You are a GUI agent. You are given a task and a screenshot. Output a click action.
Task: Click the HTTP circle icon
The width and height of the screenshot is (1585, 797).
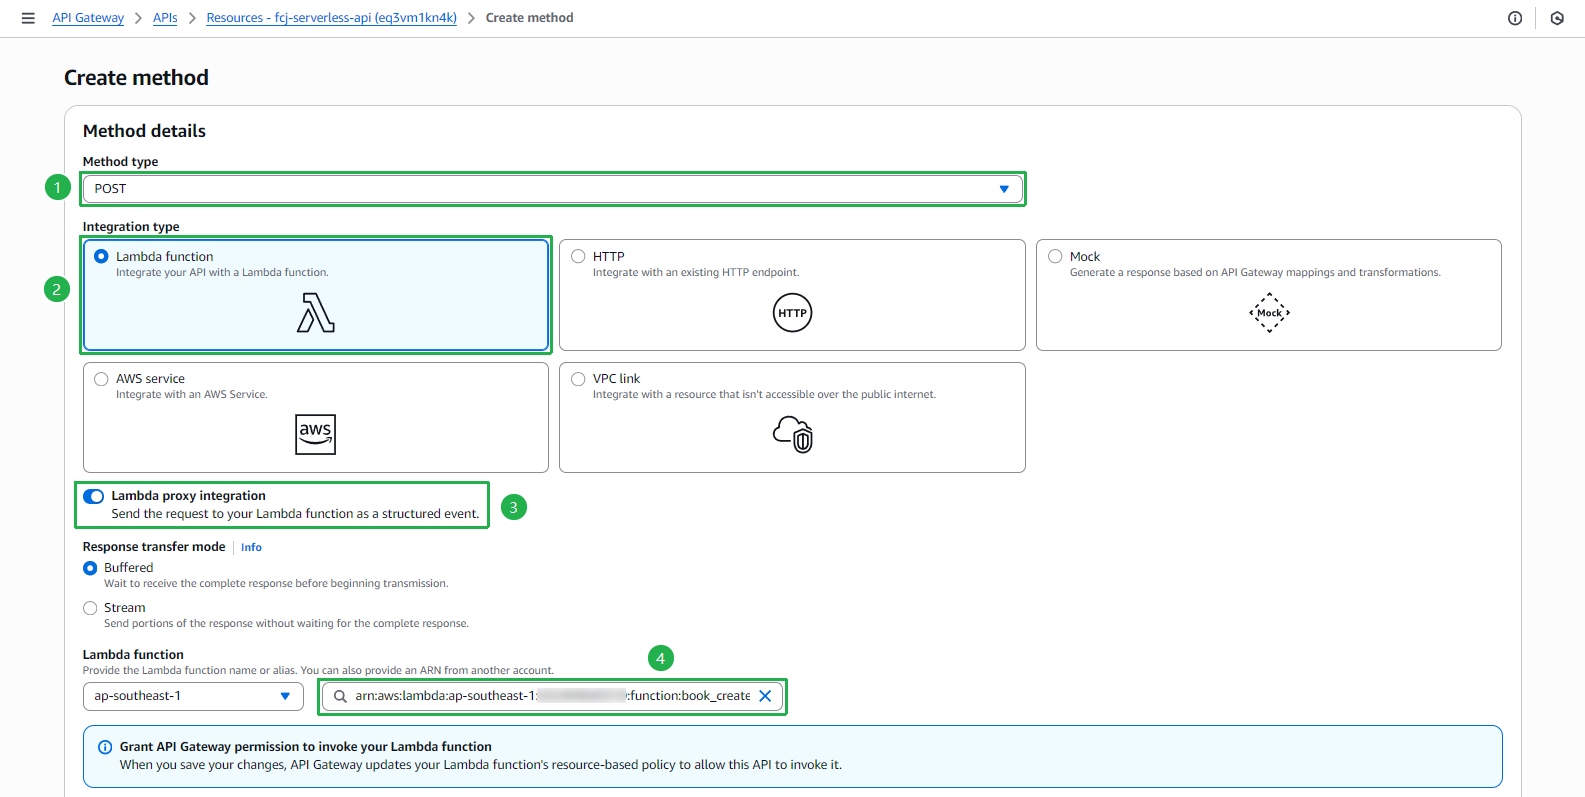[x=793, y=313]
